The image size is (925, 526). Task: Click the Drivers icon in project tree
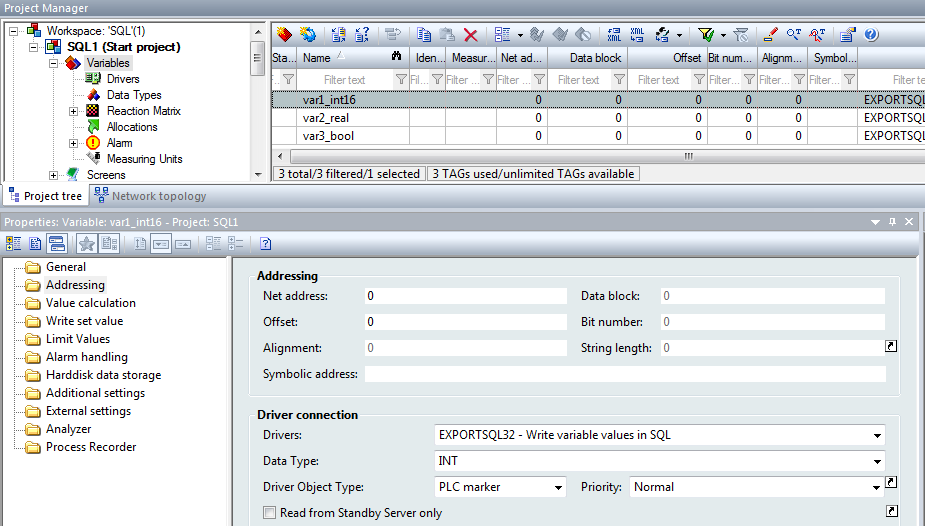pyautogui.click(x=93, y=79)
